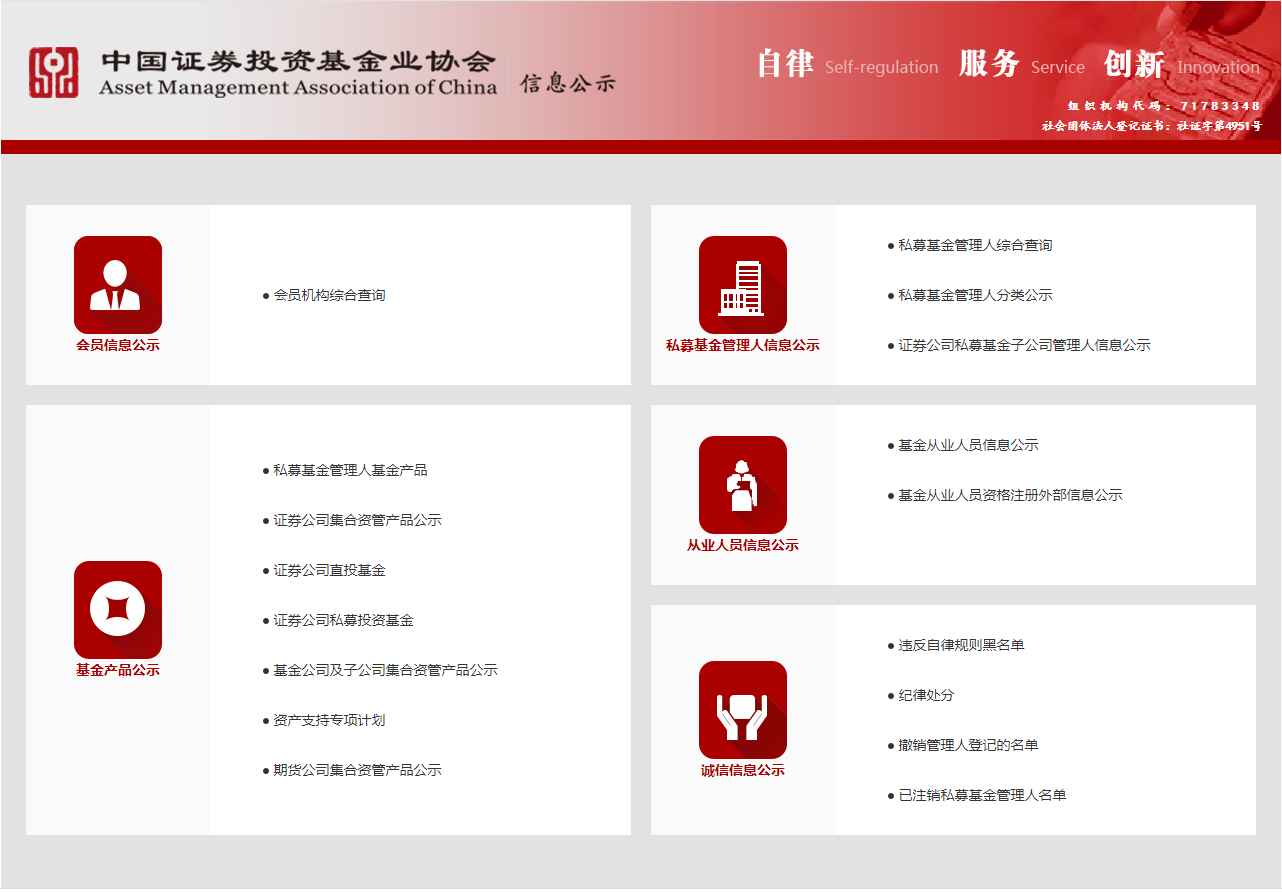
Task: Go to 私募基金管理人分类公示
Action: click(x=975, y=295)
